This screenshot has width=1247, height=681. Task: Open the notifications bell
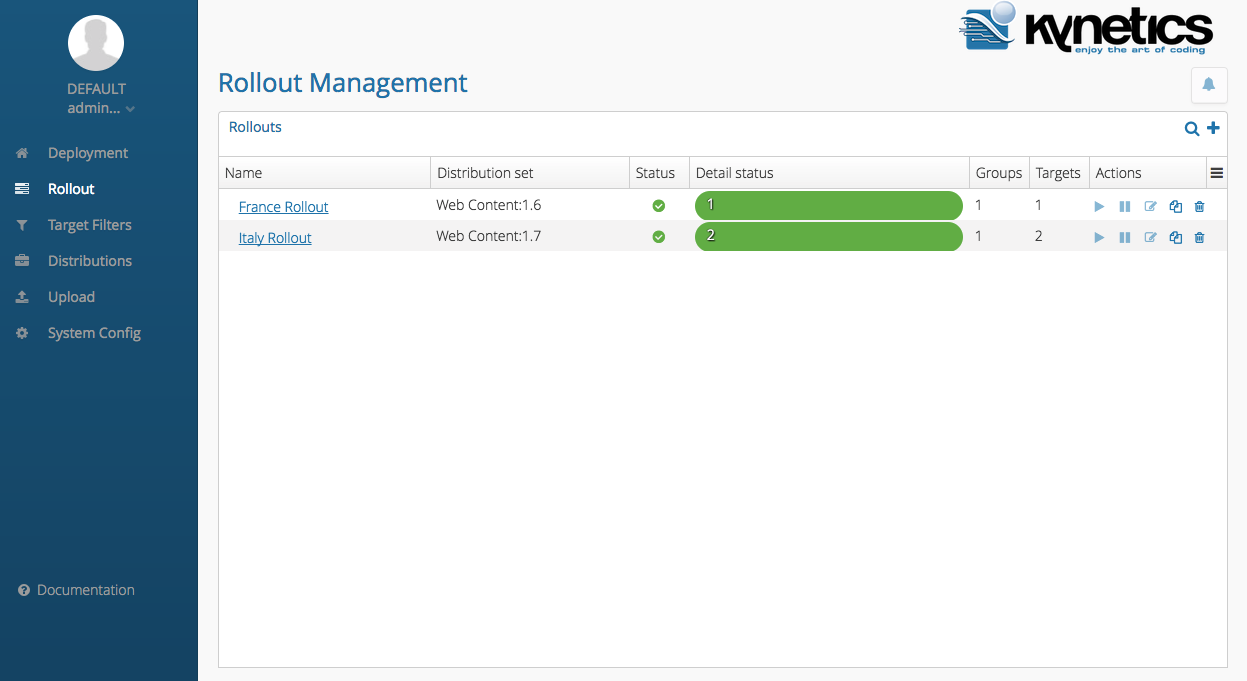1209,85
